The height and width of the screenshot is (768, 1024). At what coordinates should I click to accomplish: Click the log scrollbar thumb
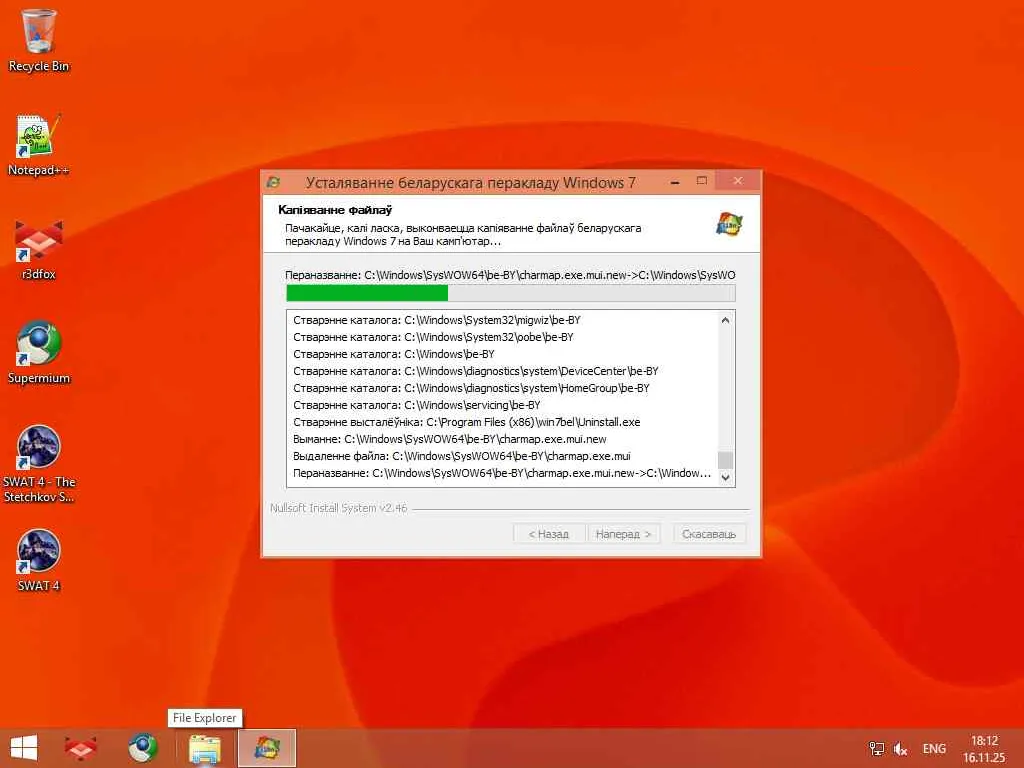click(725, 460)
